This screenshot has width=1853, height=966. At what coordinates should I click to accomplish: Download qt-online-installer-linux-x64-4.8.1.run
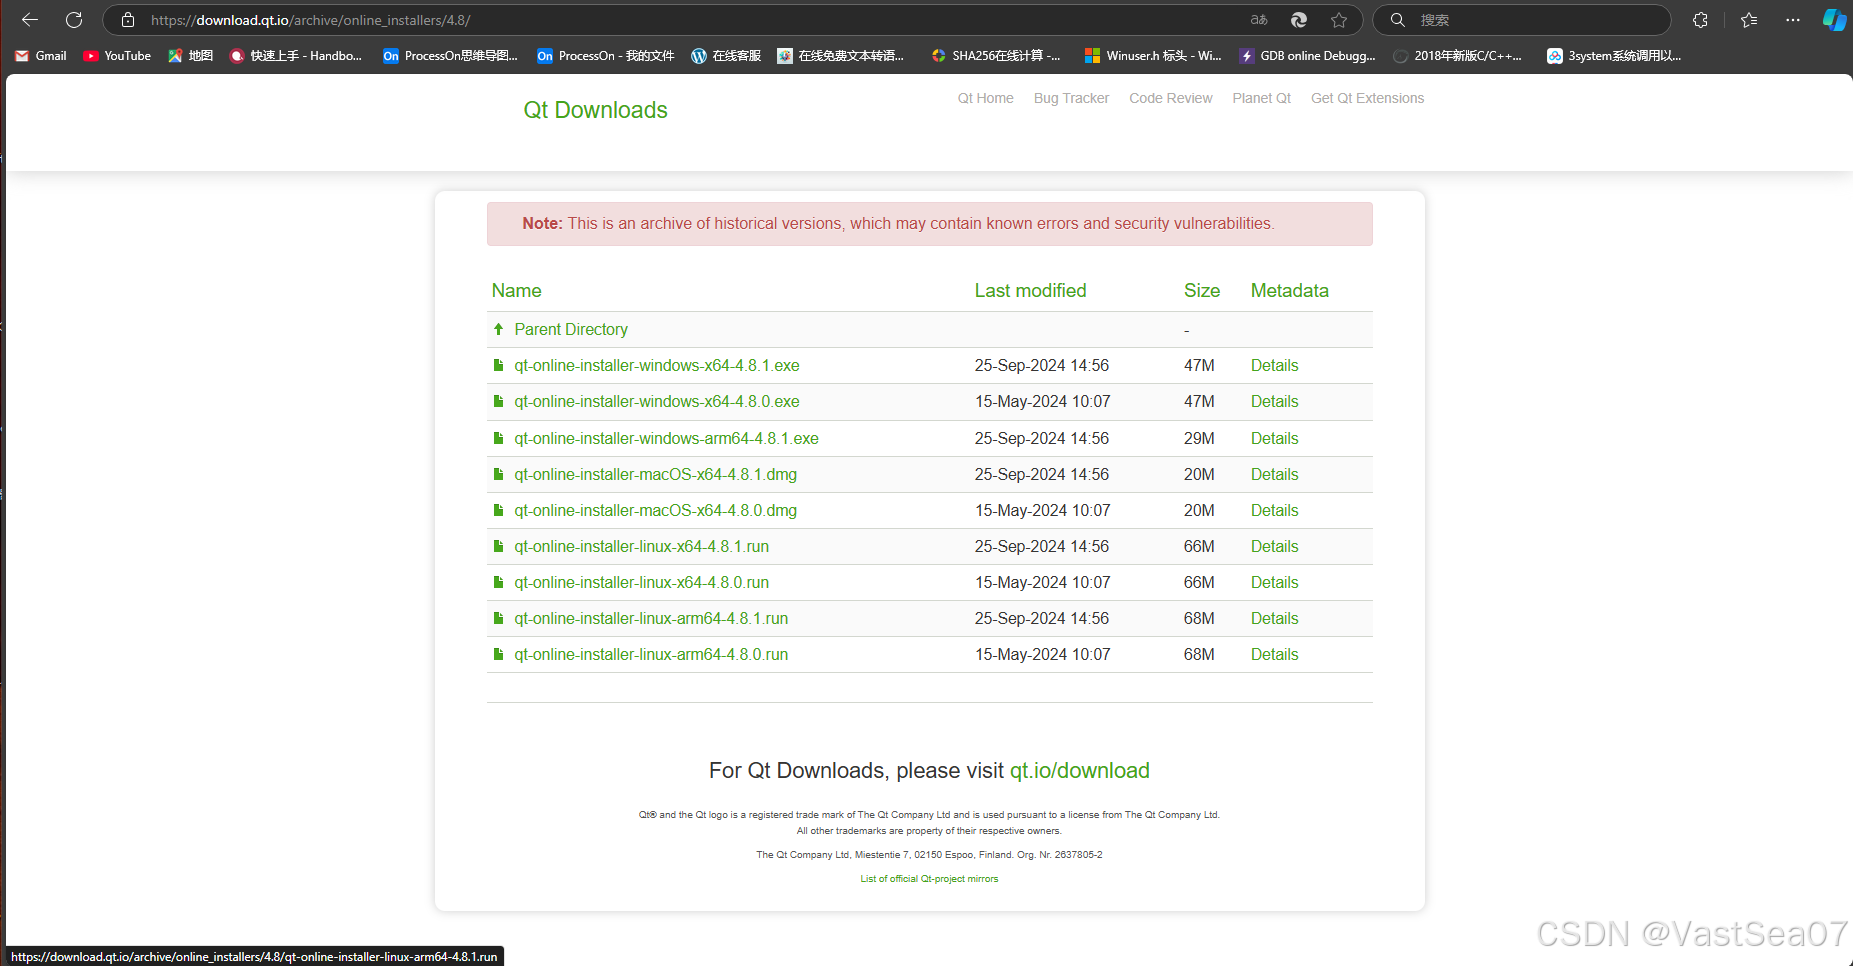point(641,546)
